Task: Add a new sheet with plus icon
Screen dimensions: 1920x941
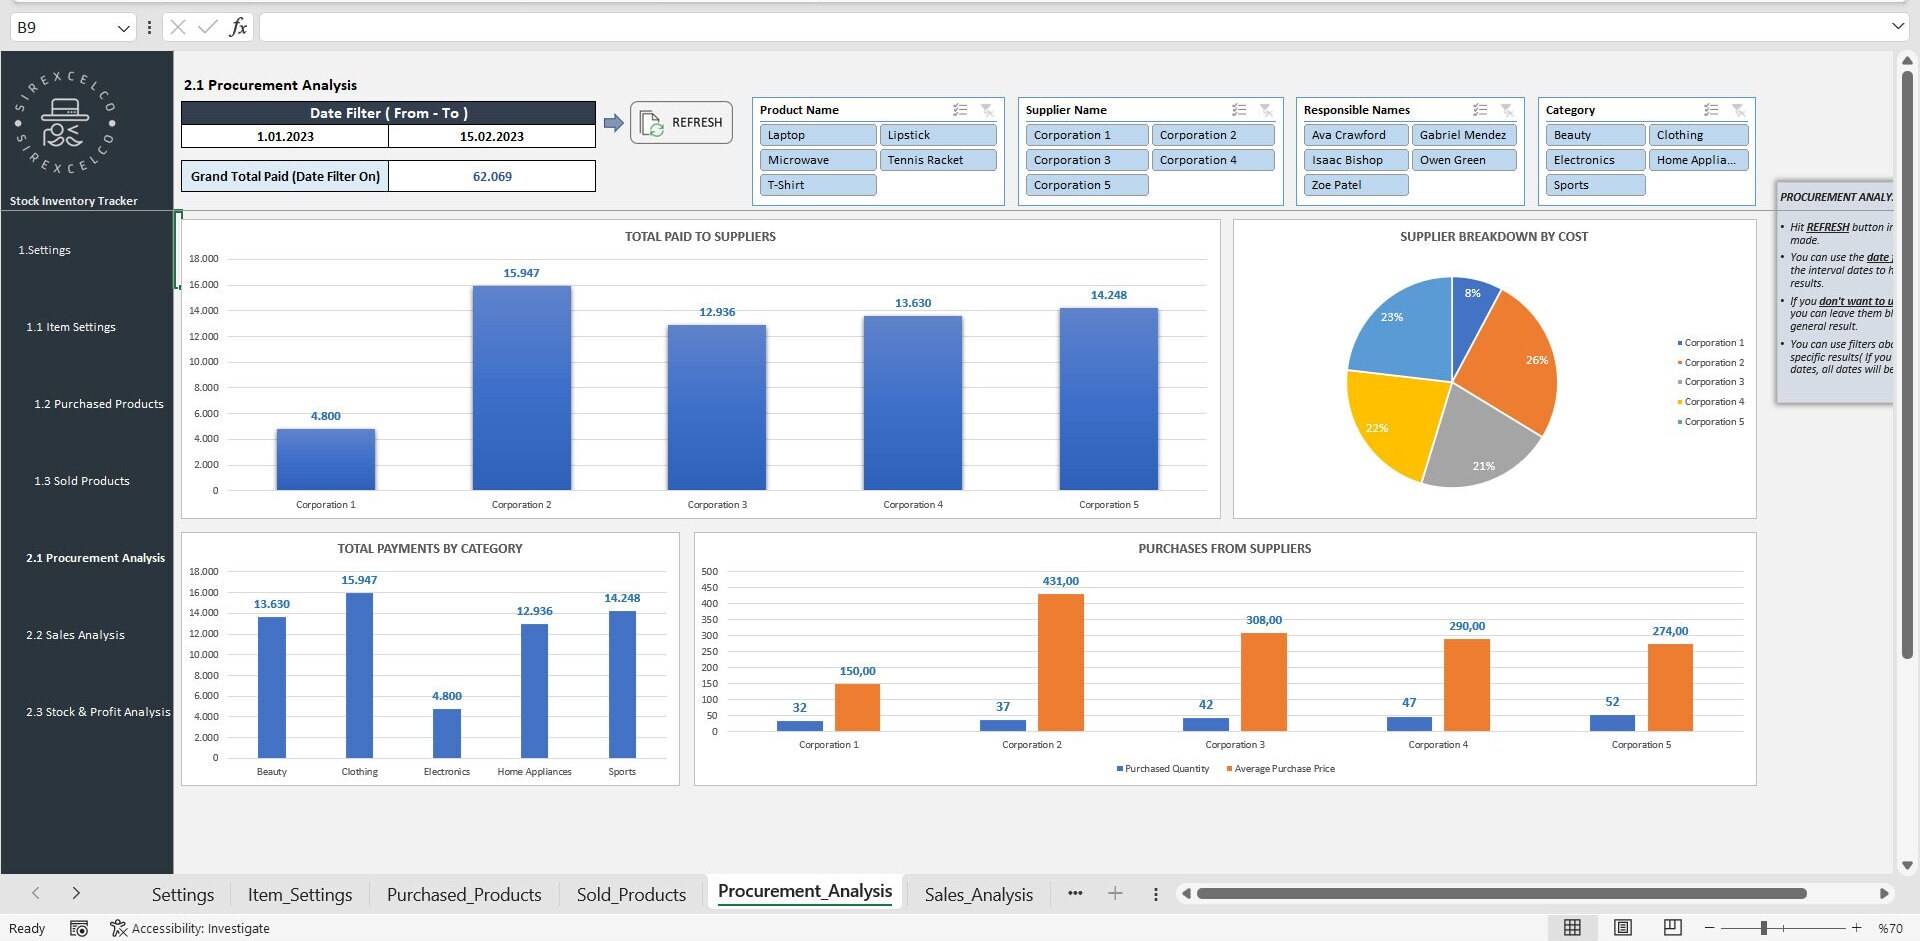Action: tap(1115, 893)
